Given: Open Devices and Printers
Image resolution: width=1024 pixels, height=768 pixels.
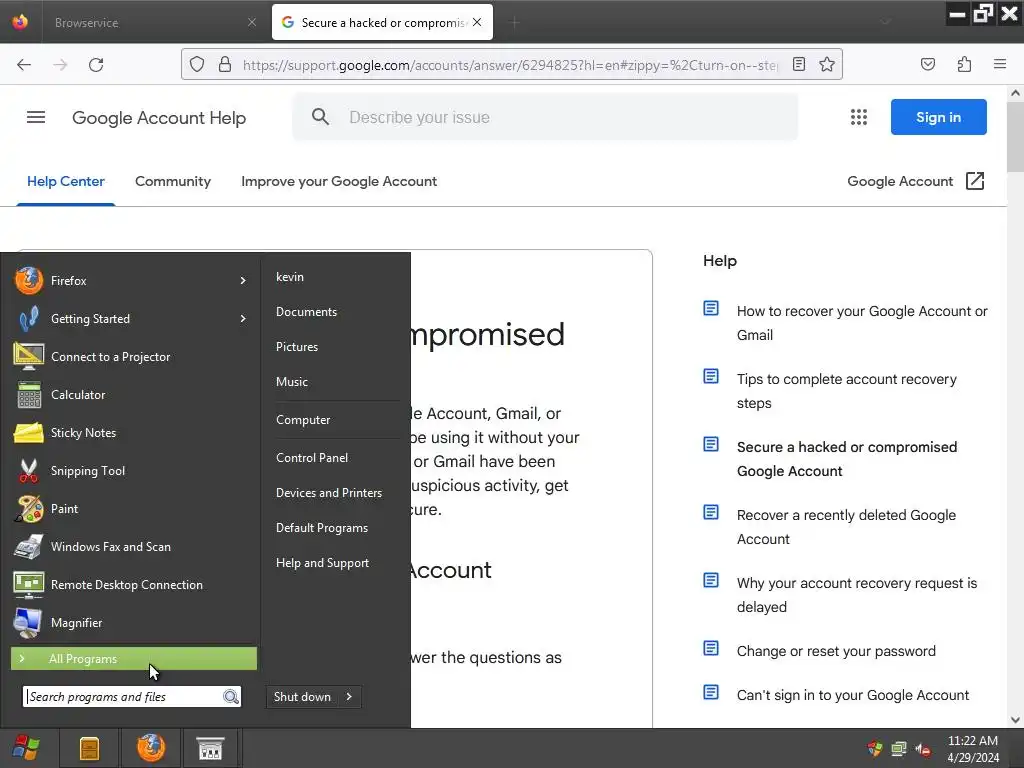Looking at the screenshot, I should pyautogui.click(x=329, y=492).
